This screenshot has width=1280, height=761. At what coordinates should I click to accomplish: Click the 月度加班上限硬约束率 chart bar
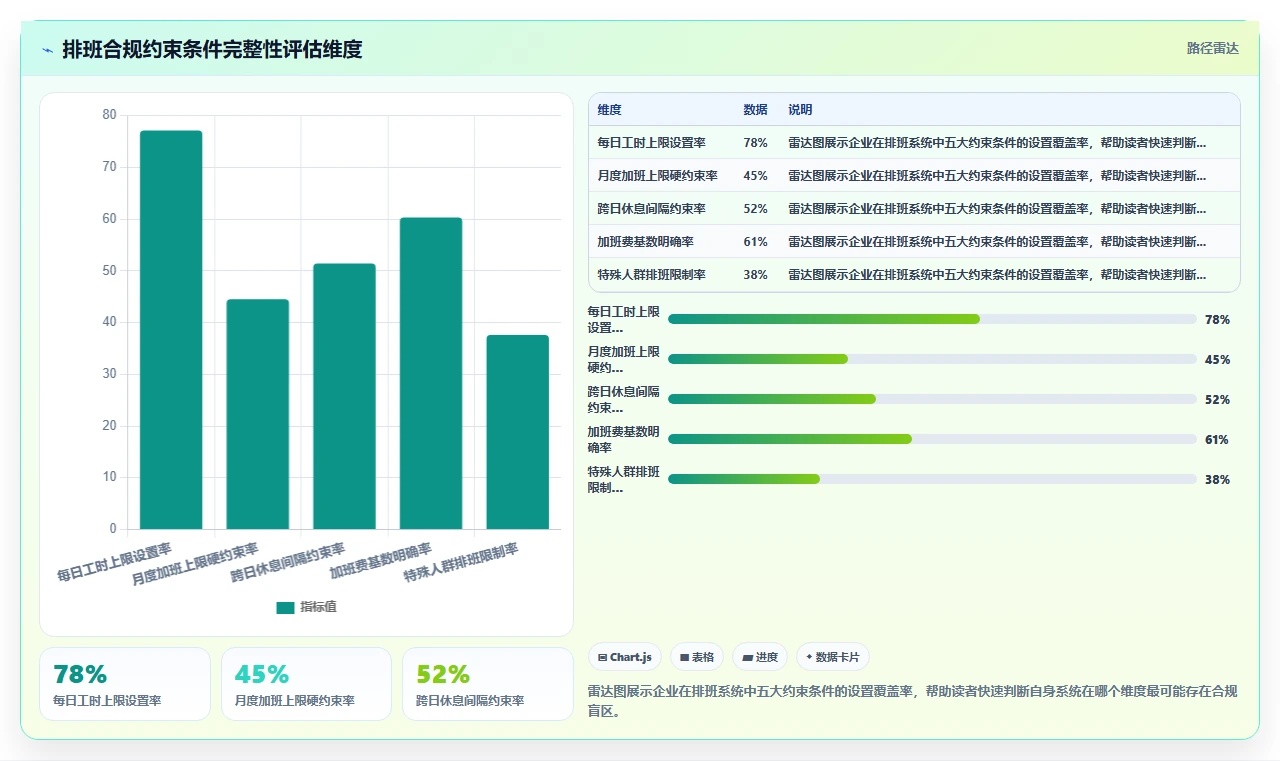(258, 414)
